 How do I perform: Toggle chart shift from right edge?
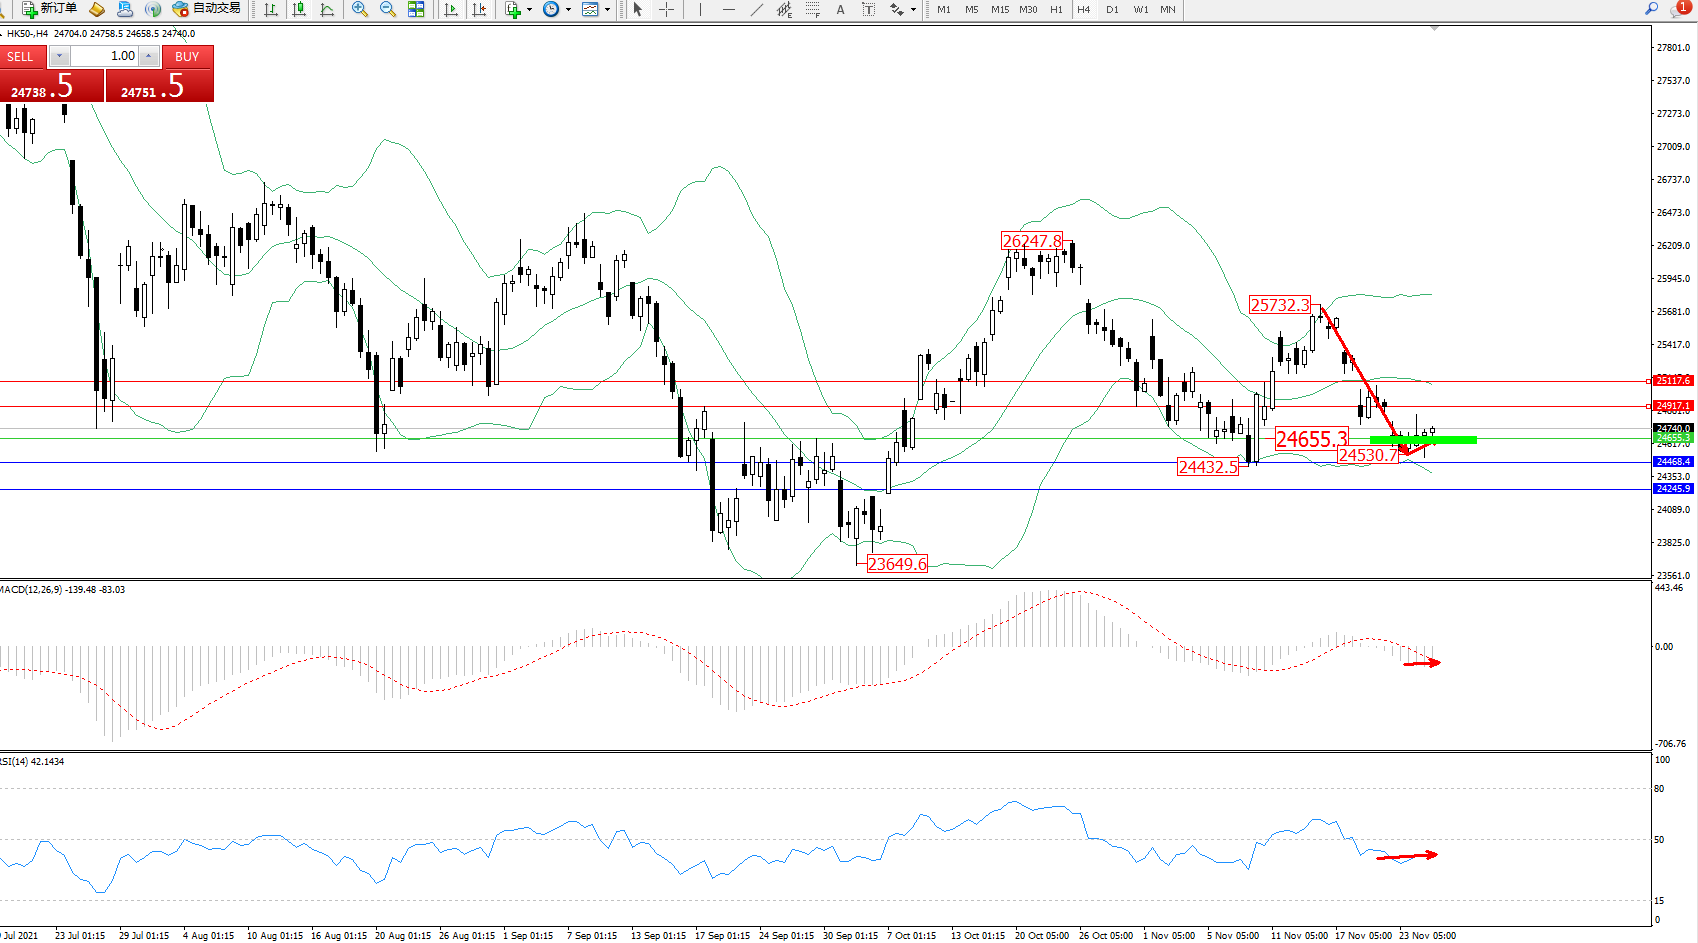[x=479, y=9]
